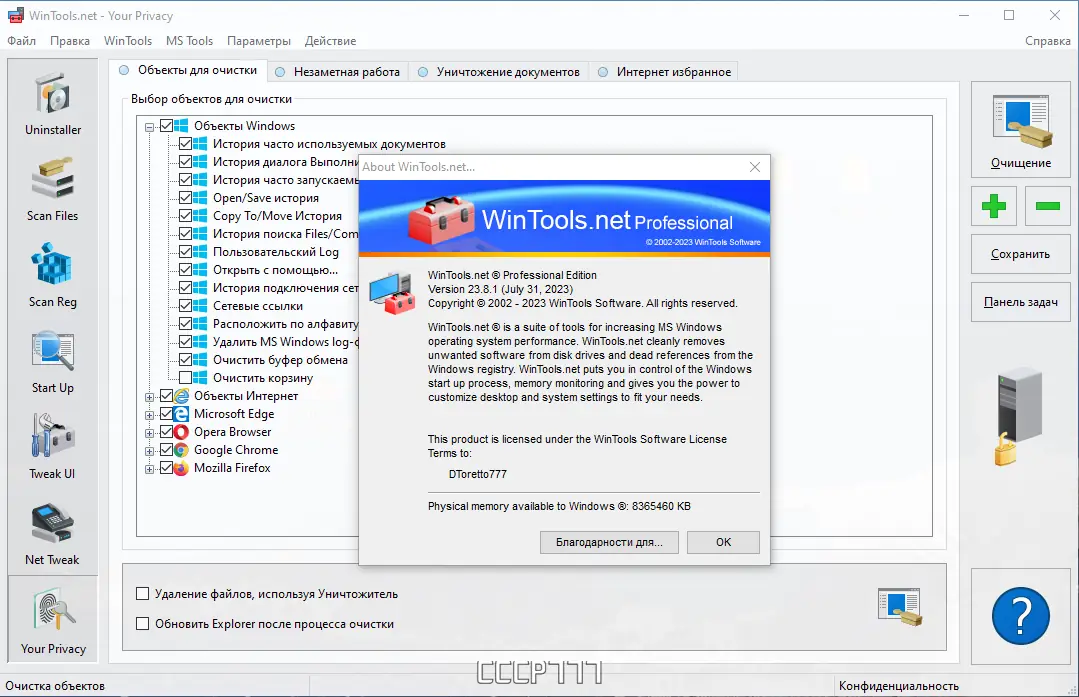The height and width of the screenshot is (697, 1079).
Task: Click the small cleaning icon near bottom options
Action: [x=900, y=607]
